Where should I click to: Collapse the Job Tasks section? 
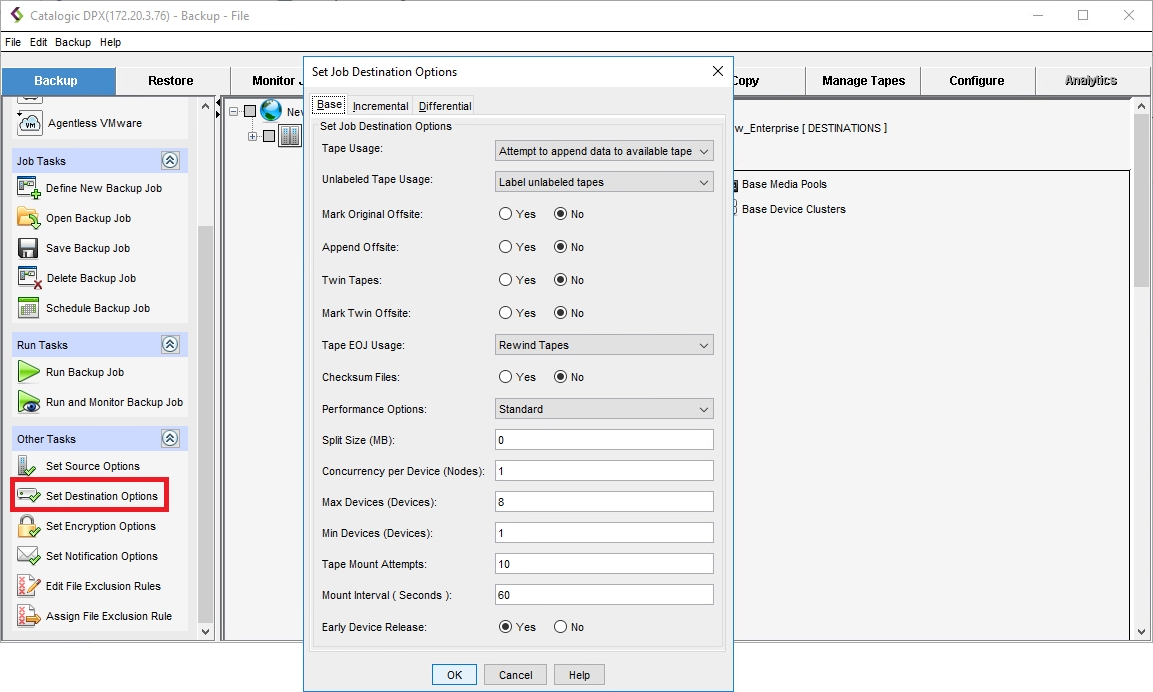[170, 161]
